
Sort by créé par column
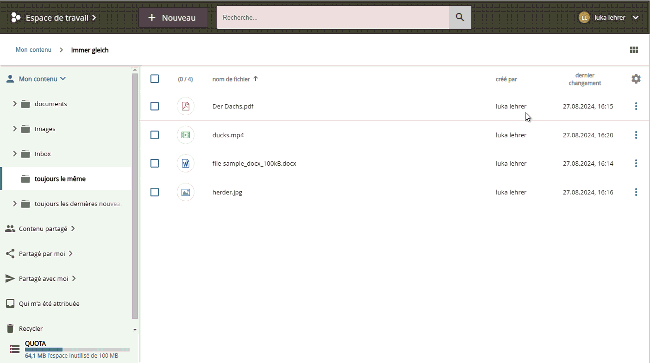pyautogui.click(x=506, y=79)
